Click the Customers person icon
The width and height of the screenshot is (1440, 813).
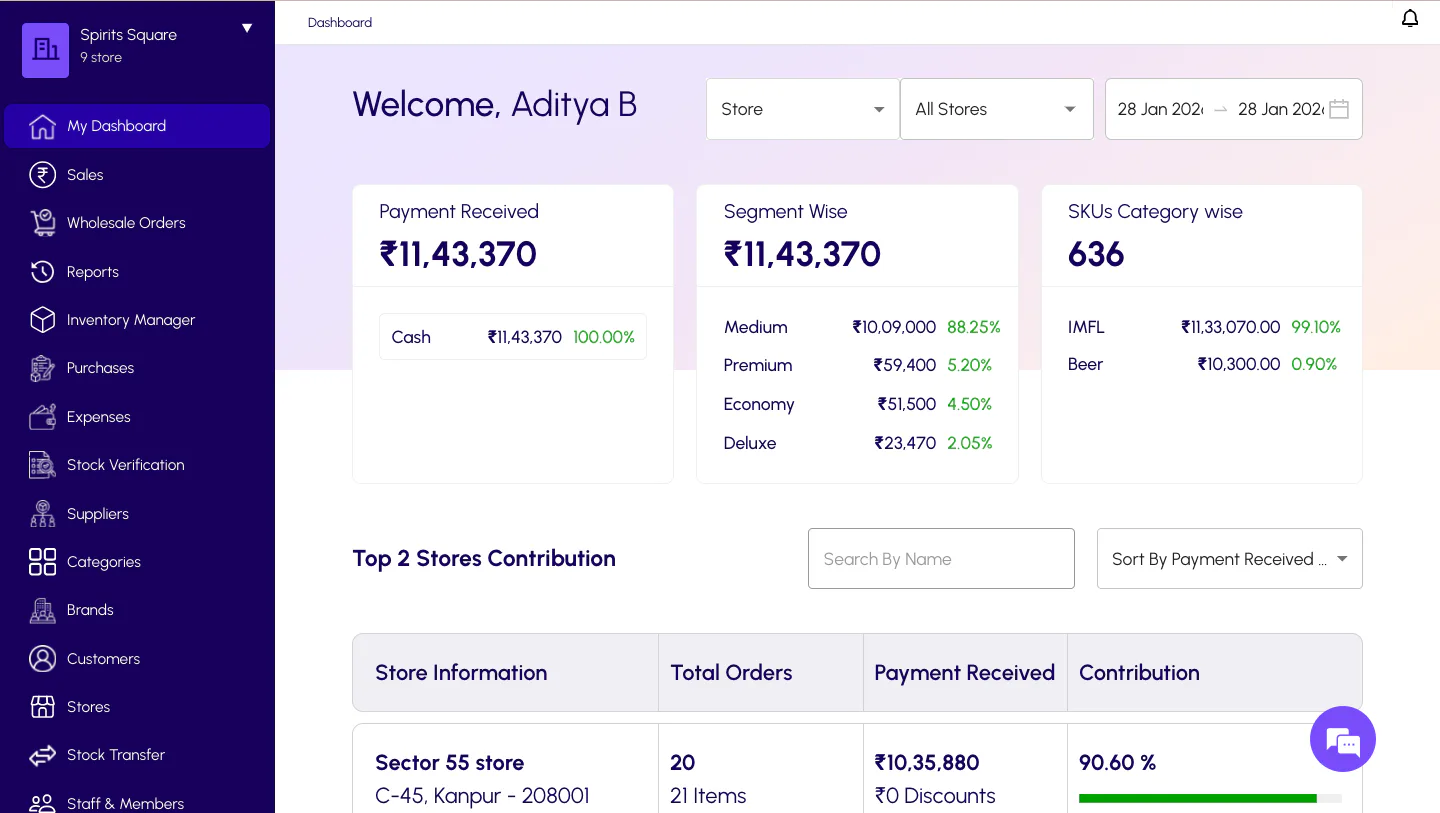pyautogui.click(x=42, y=659)
